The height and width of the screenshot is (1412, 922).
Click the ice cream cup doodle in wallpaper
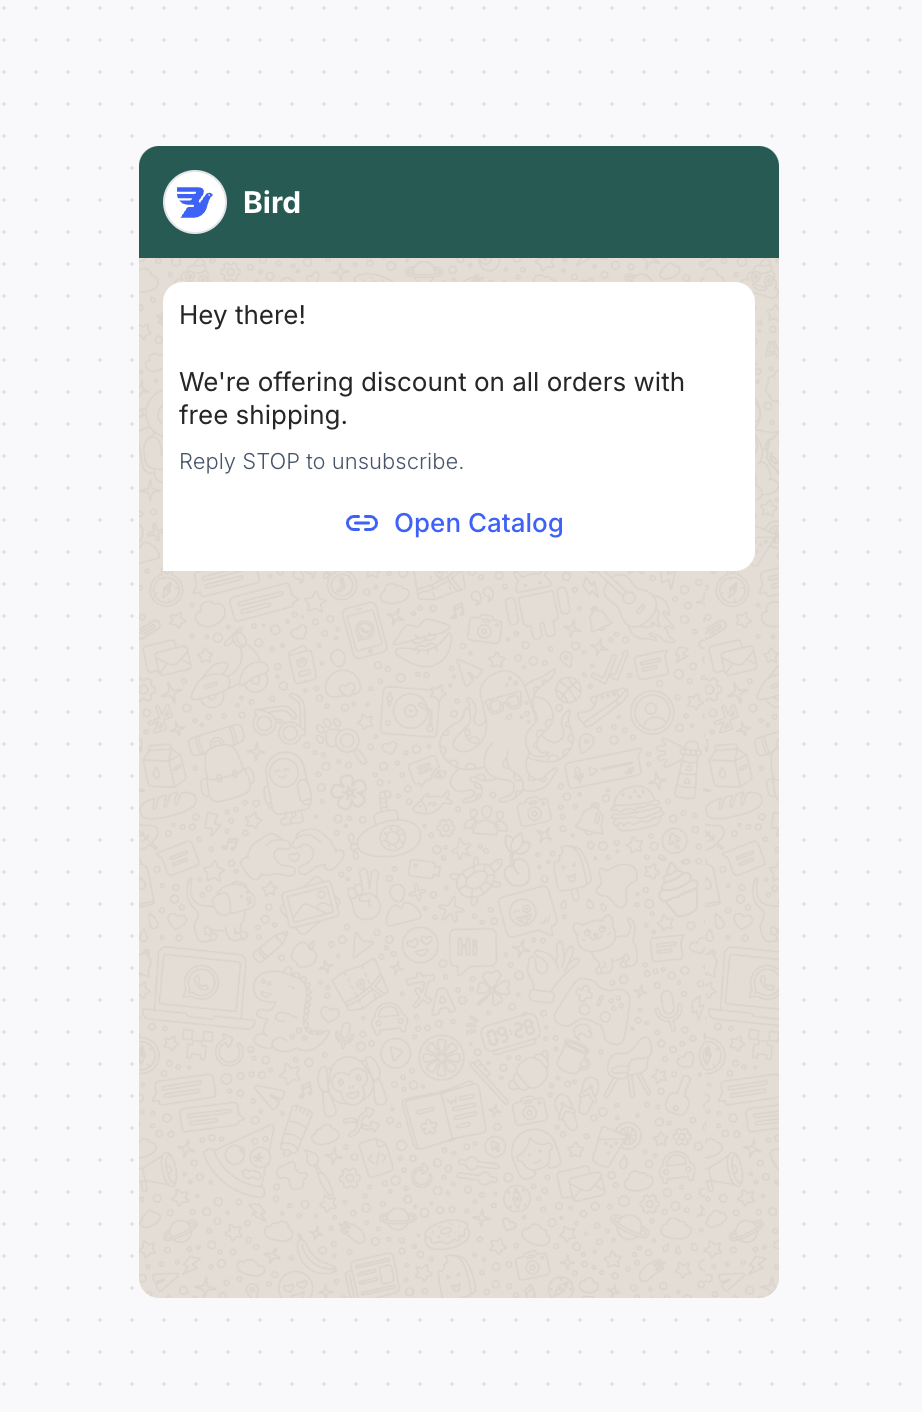(678, 888)
